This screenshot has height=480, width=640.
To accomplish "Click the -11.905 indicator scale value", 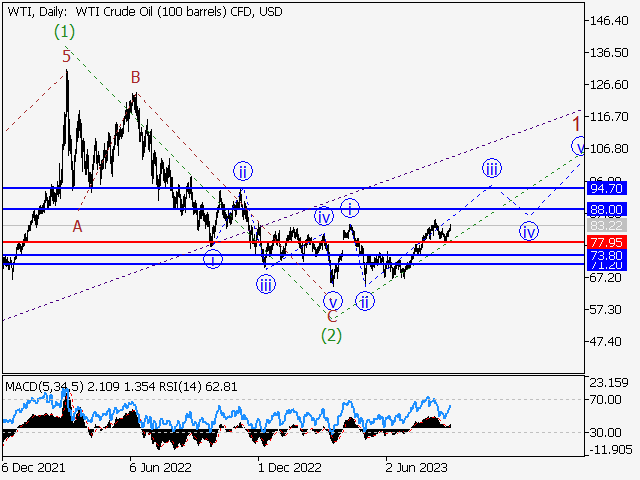I will point(610,450).
